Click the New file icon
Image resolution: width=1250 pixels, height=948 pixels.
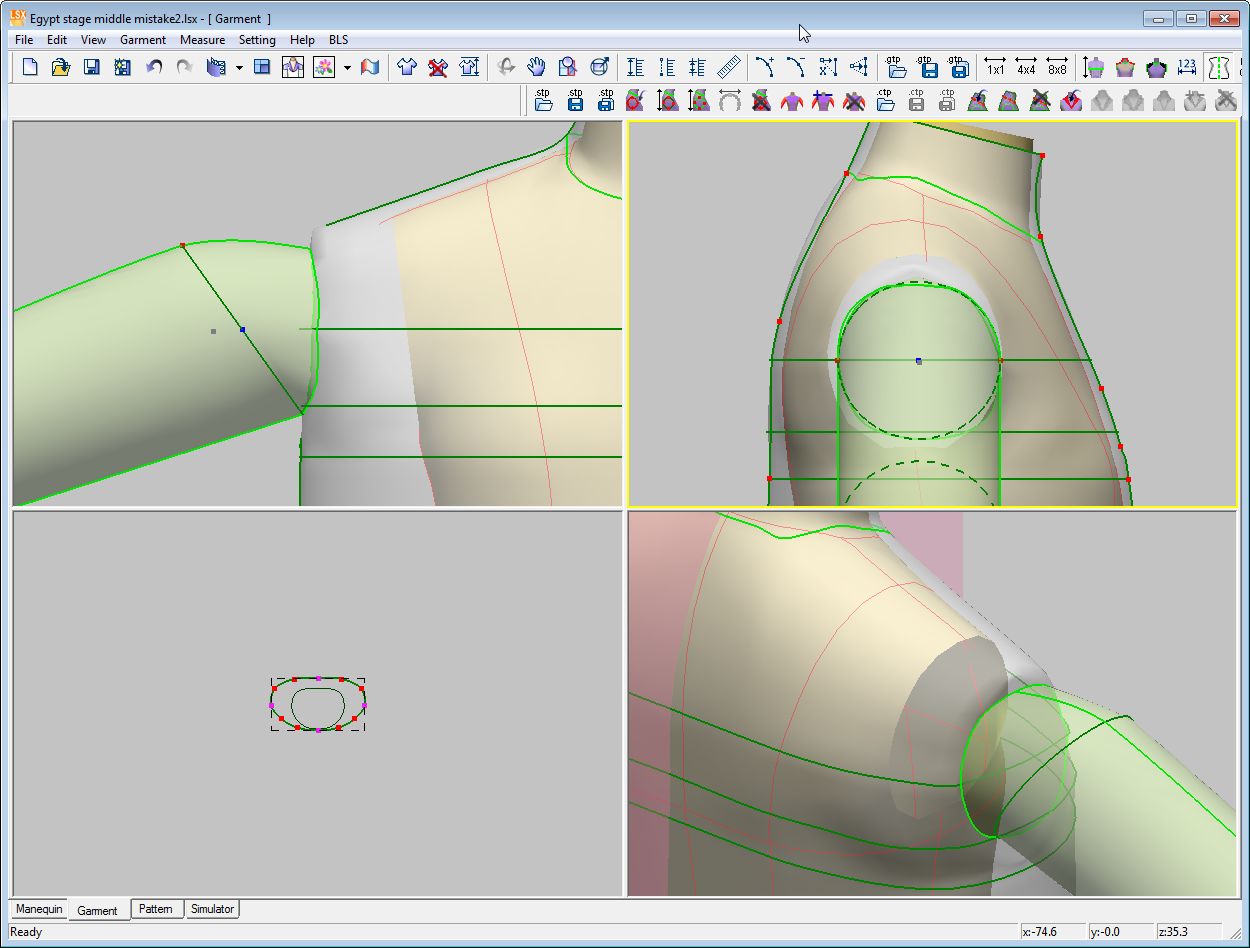[30, 67]
